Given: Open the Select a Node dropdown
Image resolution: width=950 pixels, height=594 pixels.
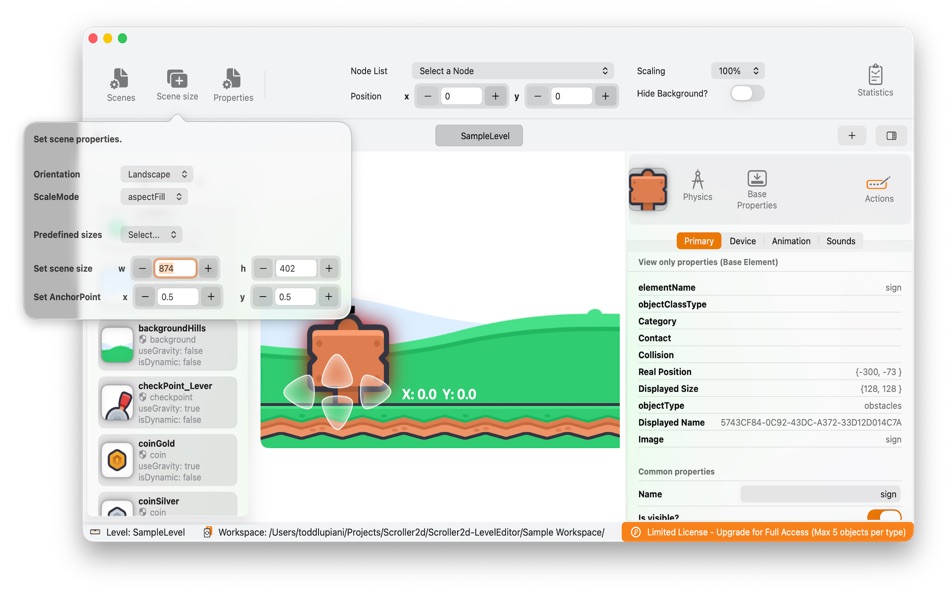Looking at the screenshot, I should 513,71.
